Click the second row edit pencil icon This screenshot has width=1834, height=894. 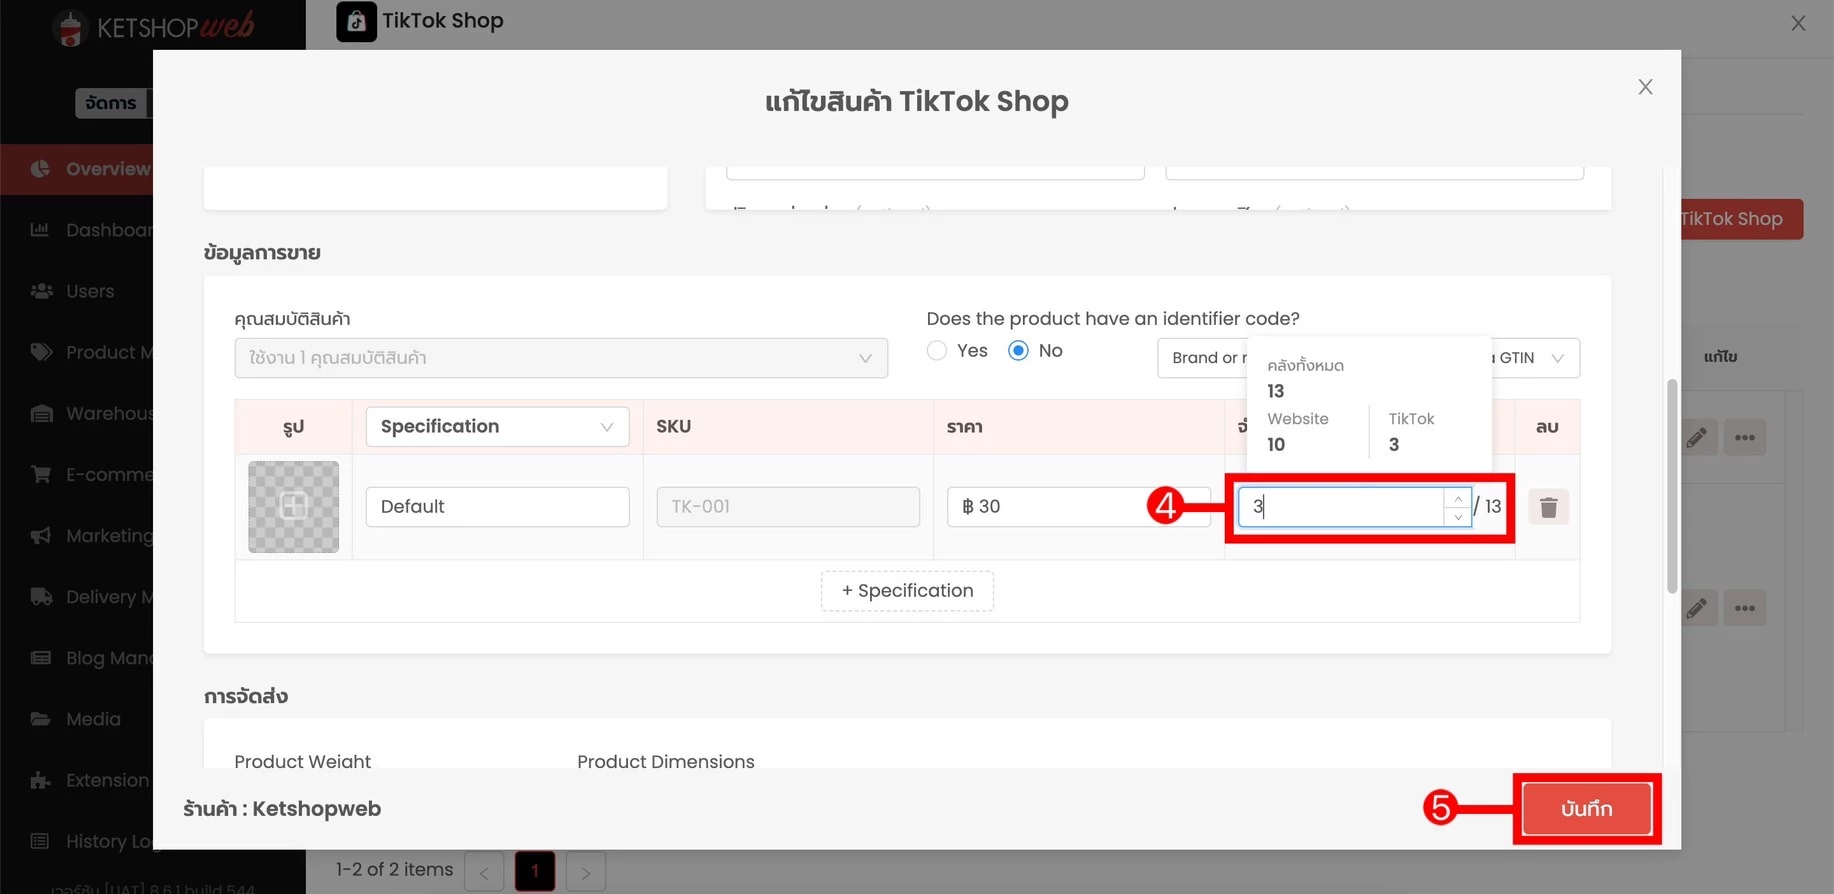pos(1697,608)
